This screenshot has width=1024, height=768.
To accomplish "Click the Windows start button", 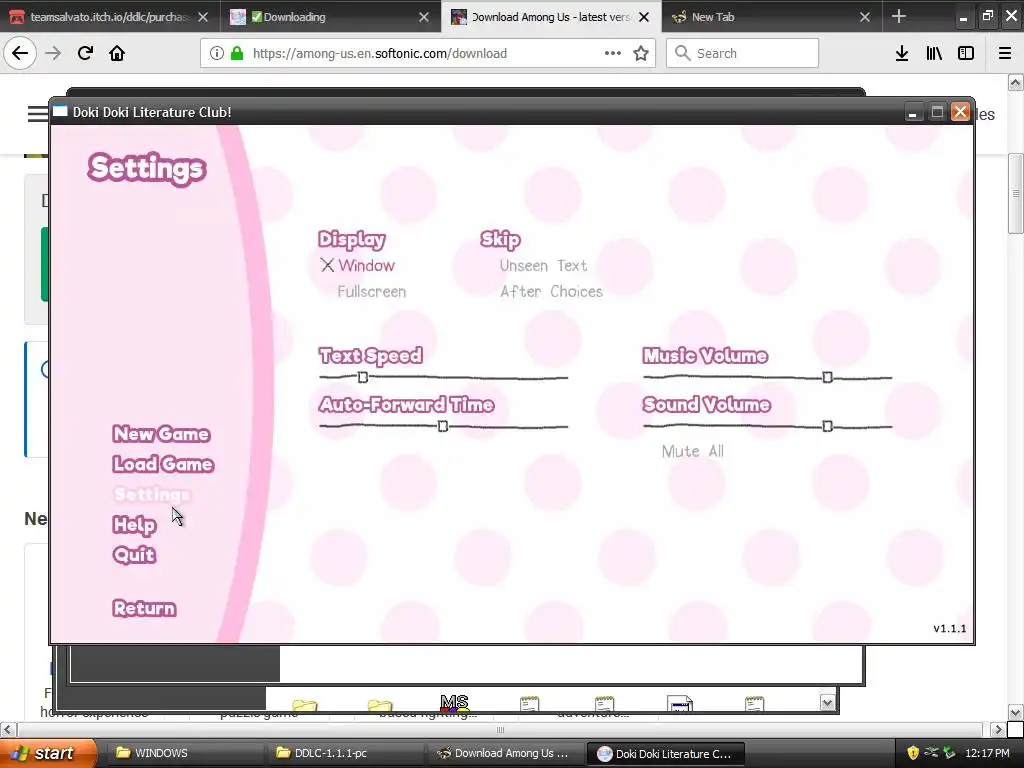I will (47, 753).
